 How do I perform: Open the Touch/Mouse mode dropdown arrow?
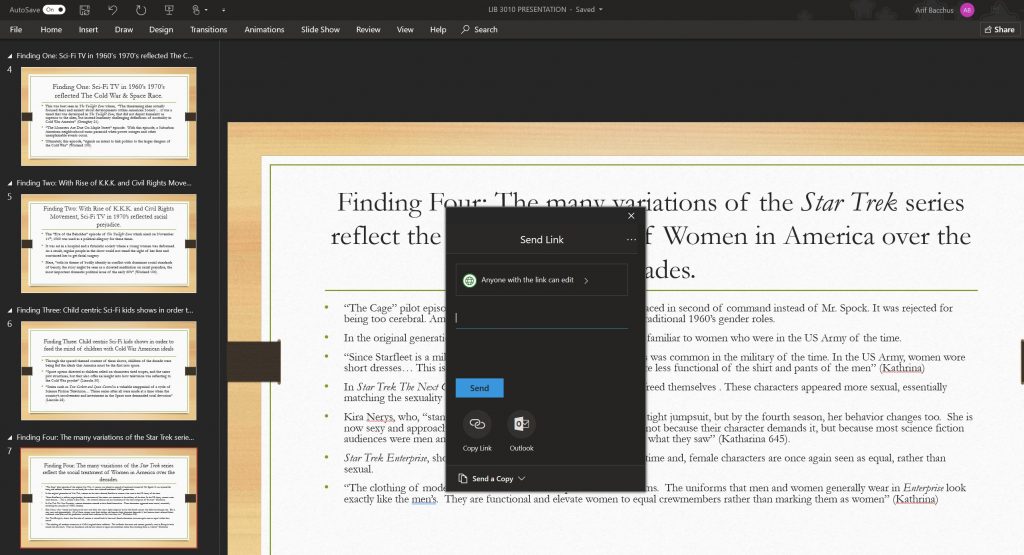pyautogui.click(x=206, y=10)
